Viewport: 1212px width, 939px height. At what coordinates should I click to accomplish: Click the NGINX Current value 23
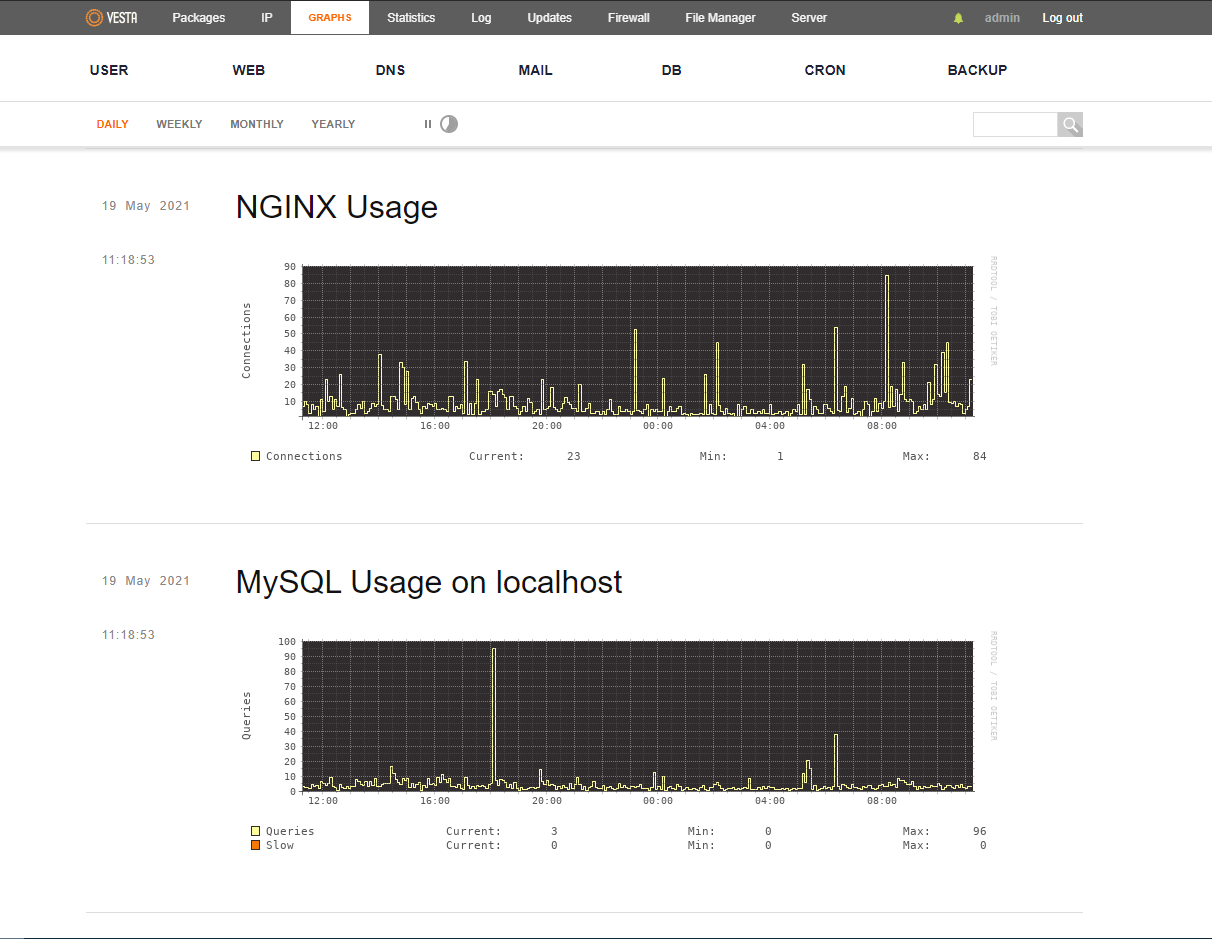tap(573, 456)
